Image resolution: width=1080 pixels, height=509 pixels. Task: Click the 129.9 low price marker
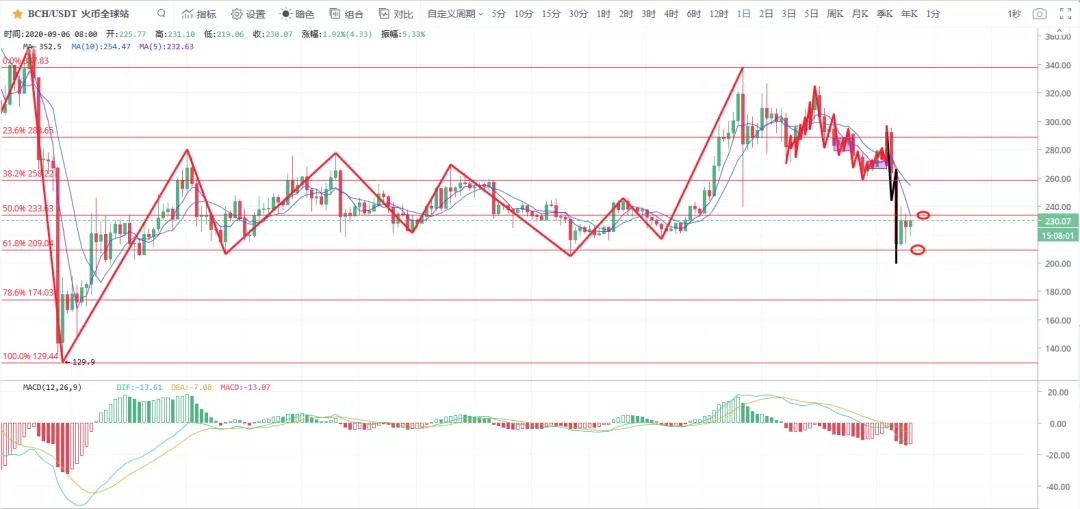tap(83, 362)
